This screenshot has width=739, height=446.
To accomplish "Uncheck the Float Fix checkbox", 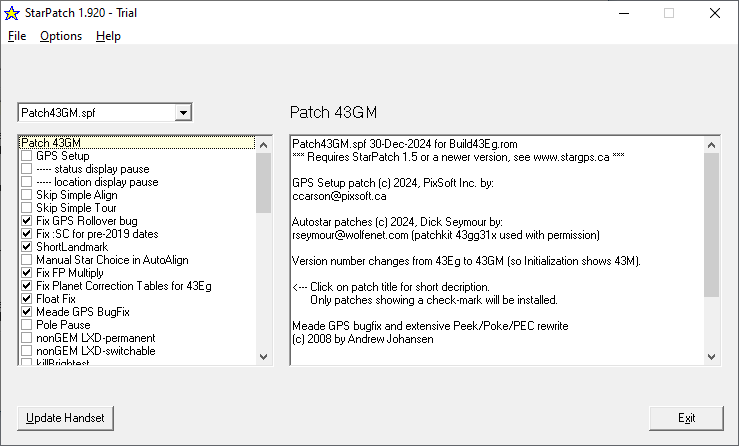I will click(26, 298).
